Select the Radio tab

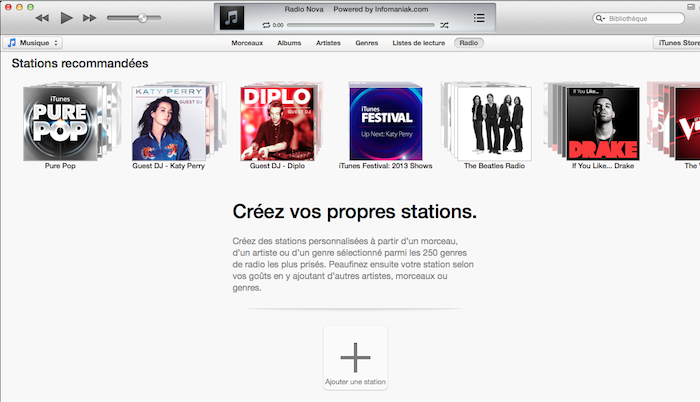[469, 43]
